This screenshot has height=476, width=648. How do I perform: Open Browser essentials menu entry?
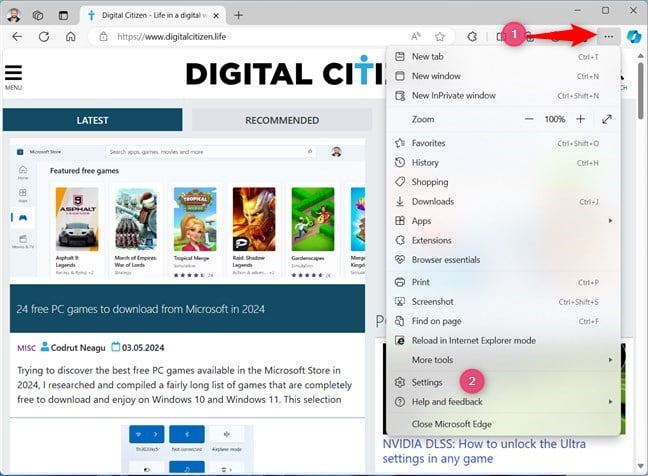click(503, 259)
